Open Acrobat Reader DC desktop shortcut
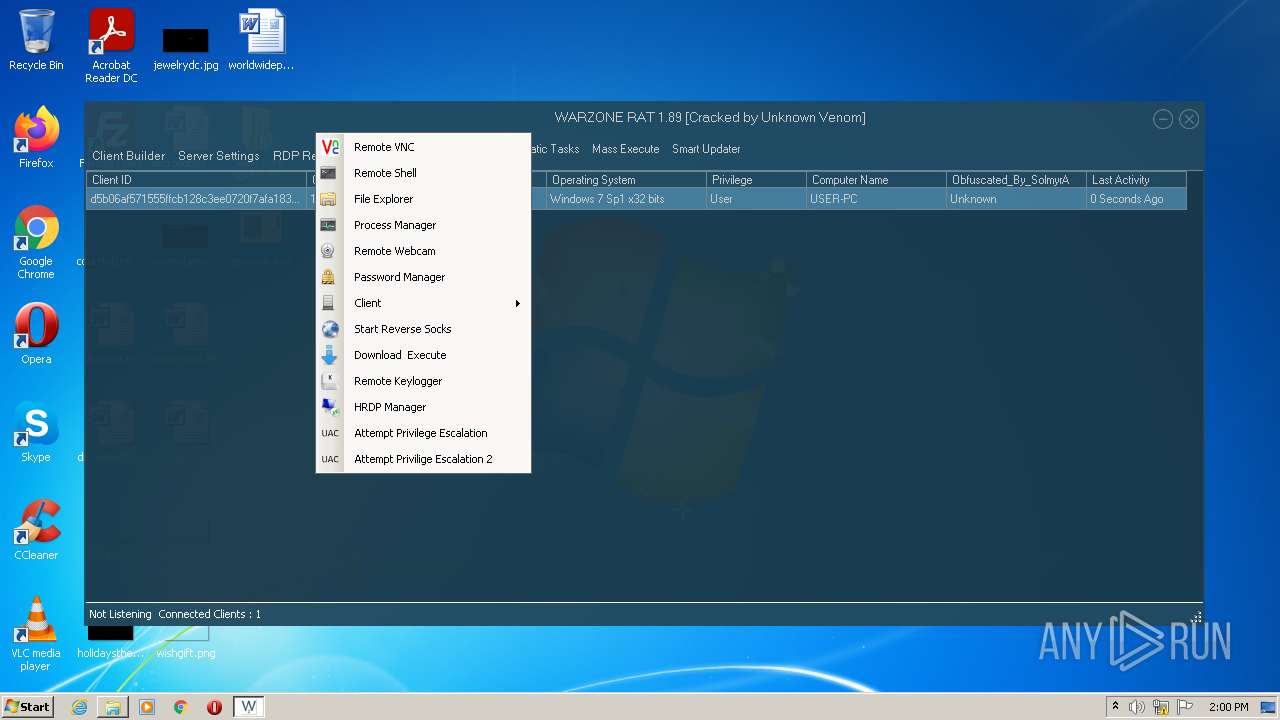 [x=111, y=46]
